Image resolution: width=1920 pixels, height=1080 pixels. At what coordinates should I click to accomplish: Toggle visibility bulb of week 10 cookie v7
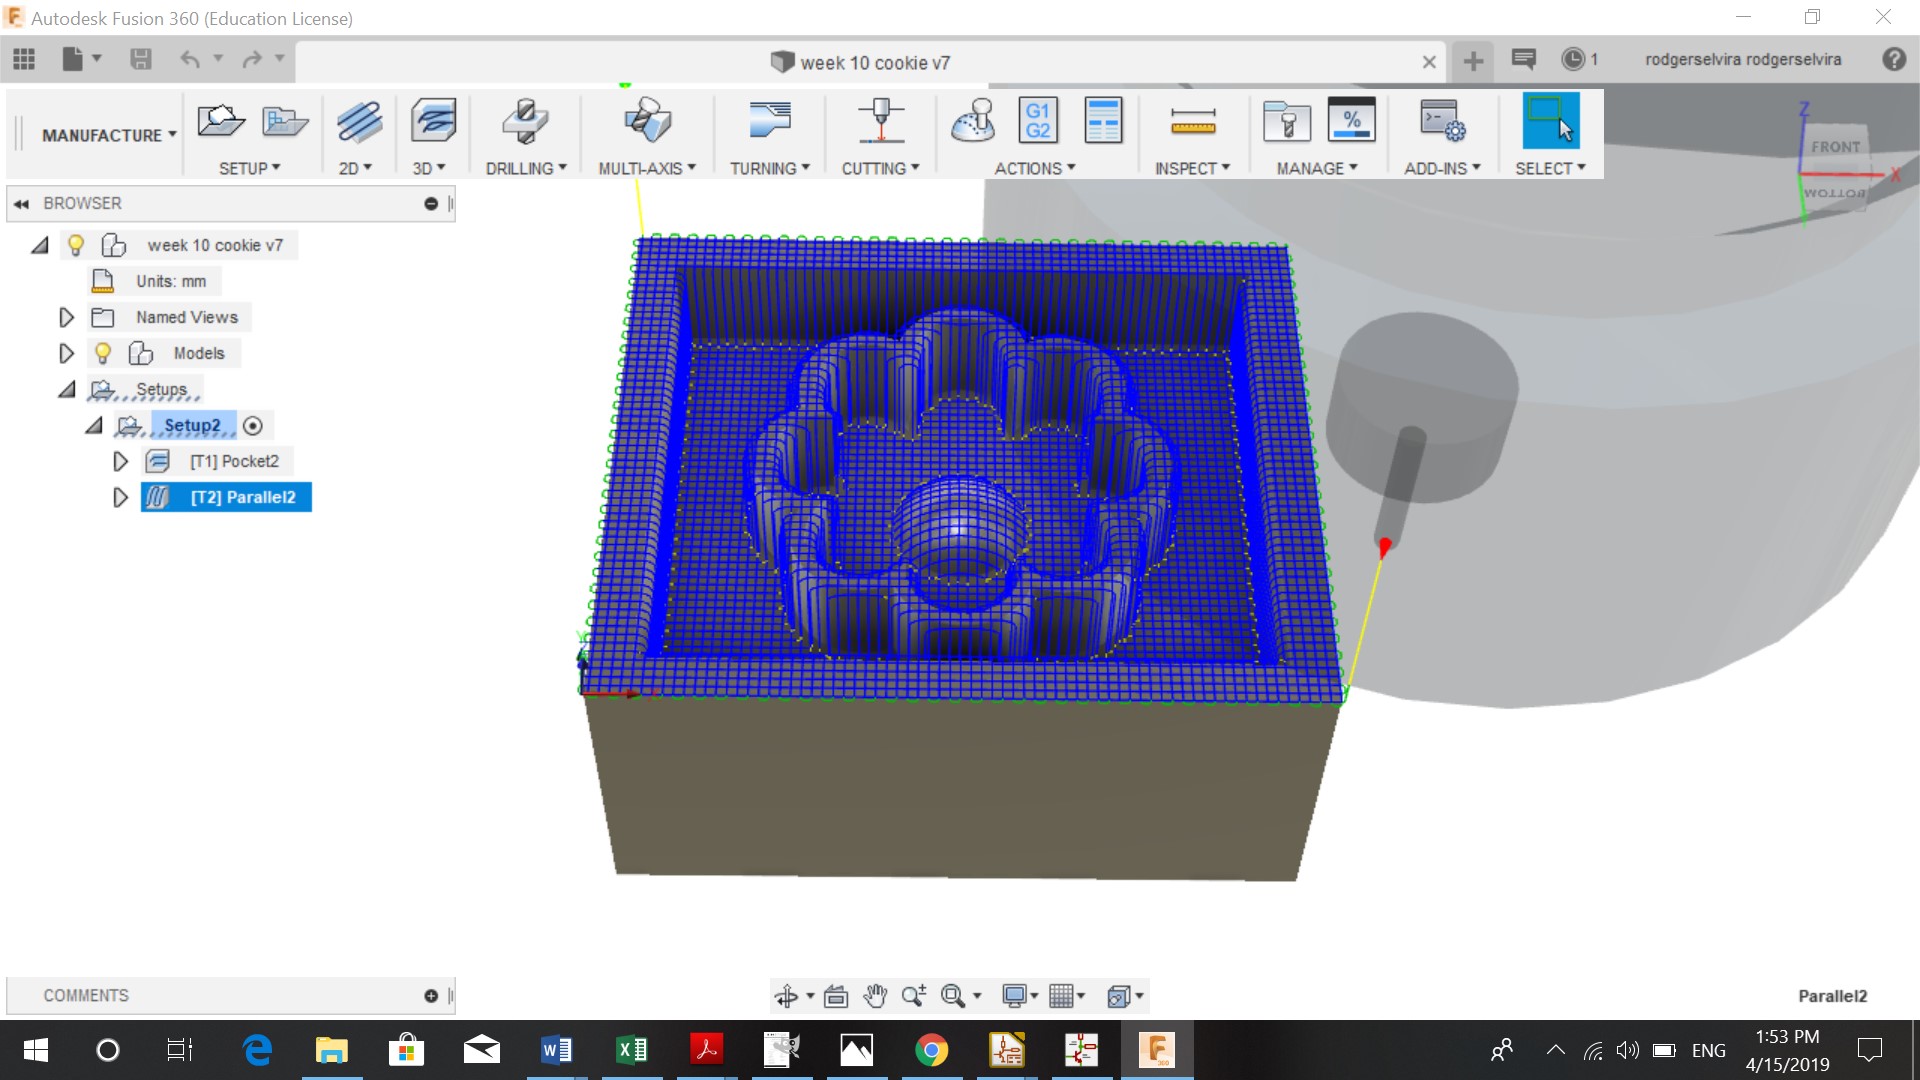(x=76, y=245)
